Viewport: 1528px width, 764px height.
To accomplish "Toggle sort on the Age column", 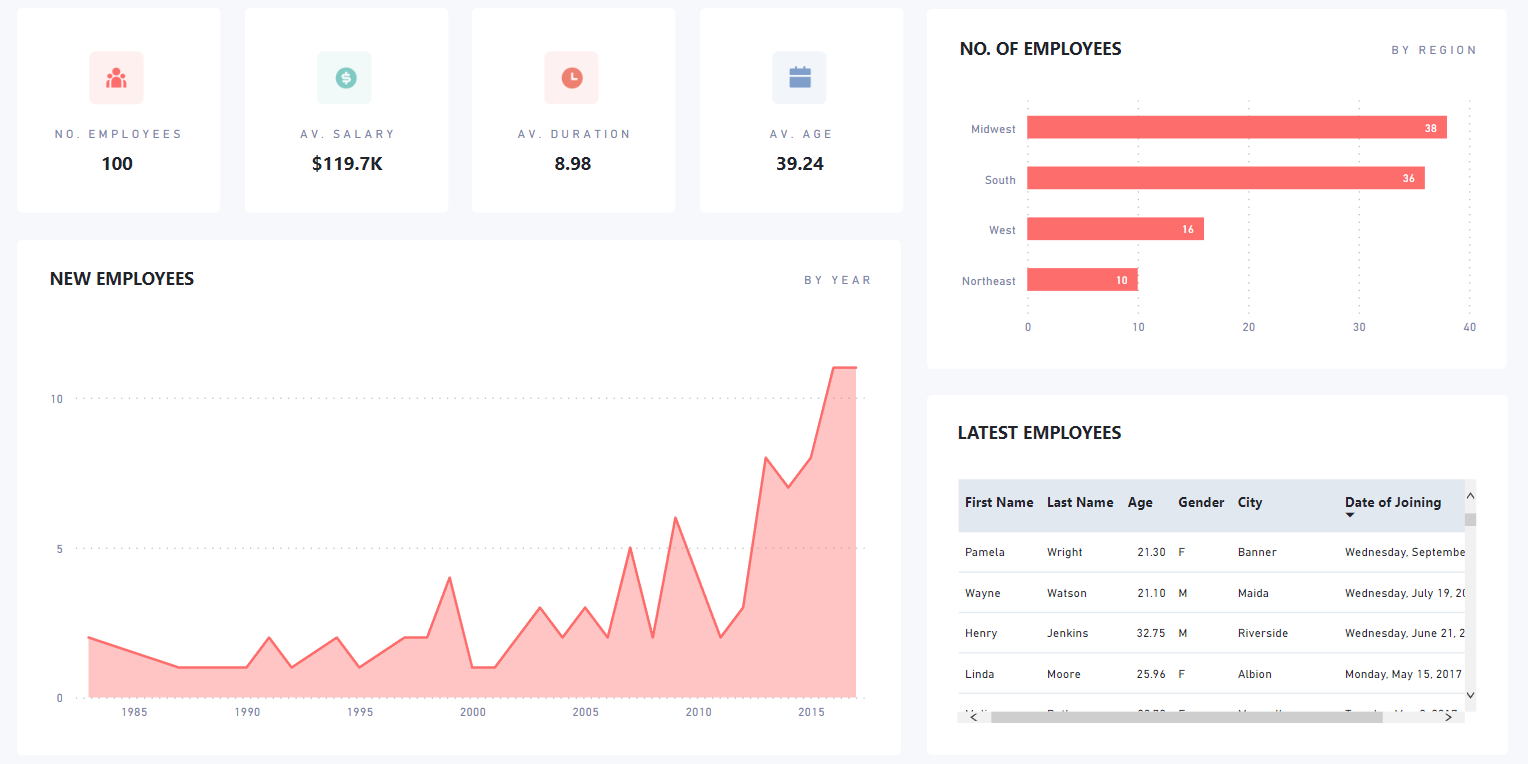I will point(1141,502).
